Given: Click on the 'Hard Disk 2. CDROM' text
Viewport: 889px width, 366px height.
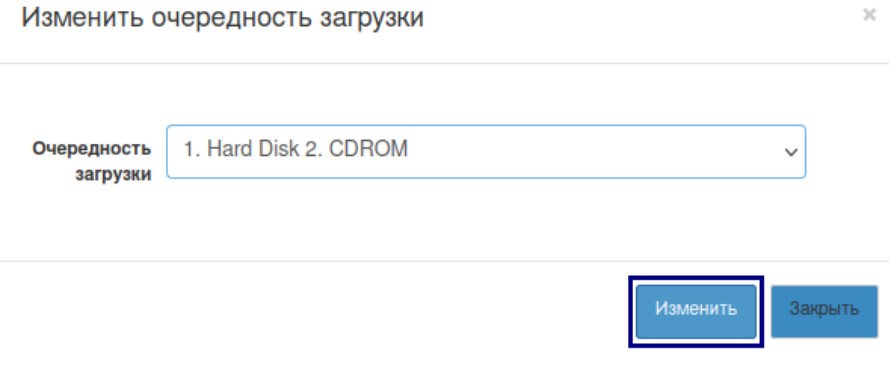Looking at the screenshot, I should [307, 149].
